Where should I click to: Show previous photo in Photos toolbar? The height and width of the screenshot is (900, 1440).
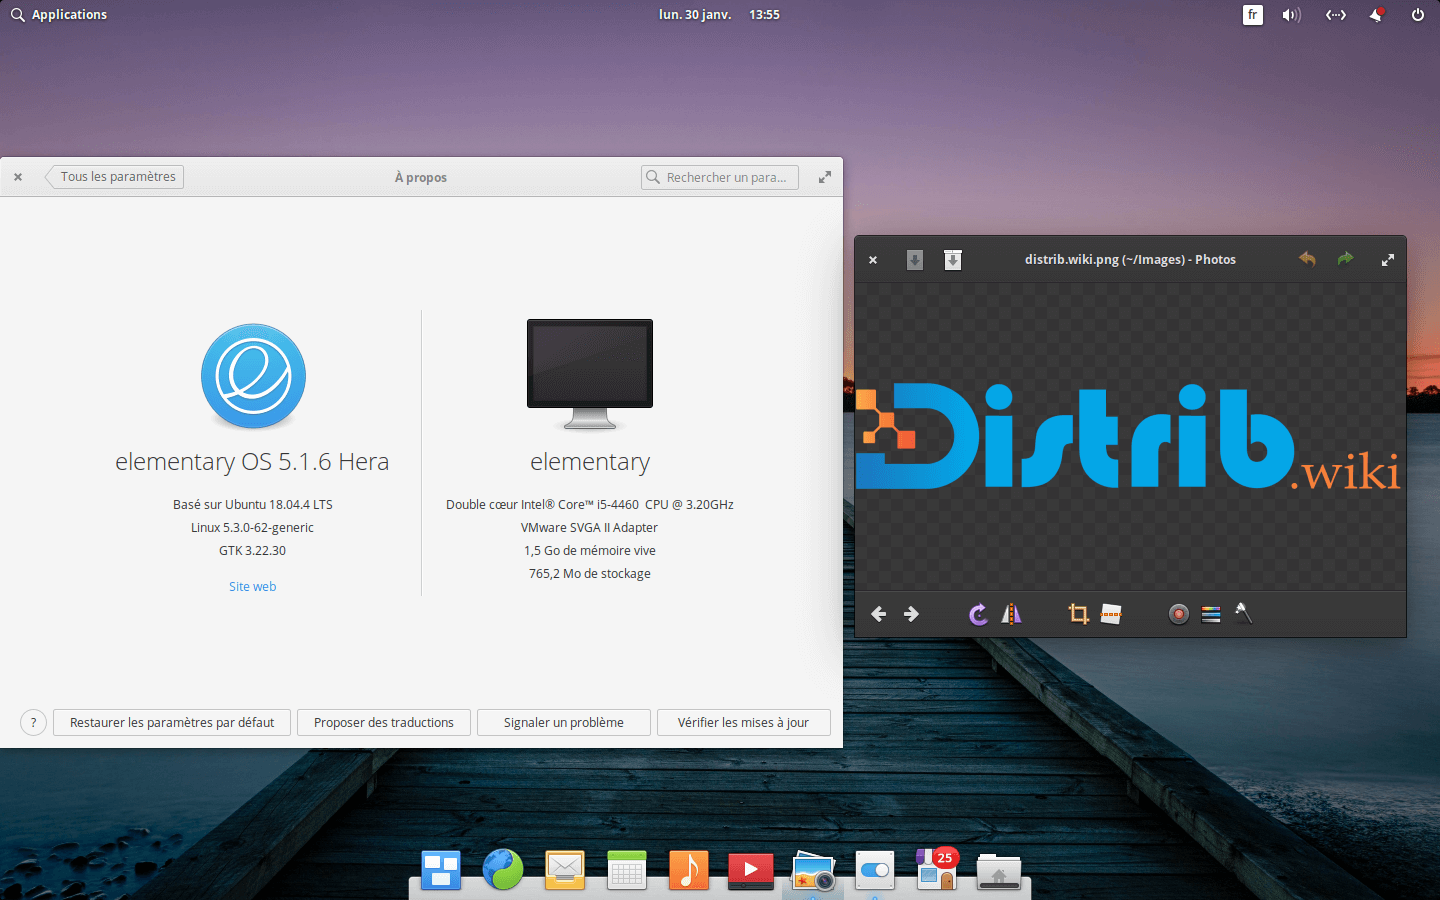(x=878, y=614)
